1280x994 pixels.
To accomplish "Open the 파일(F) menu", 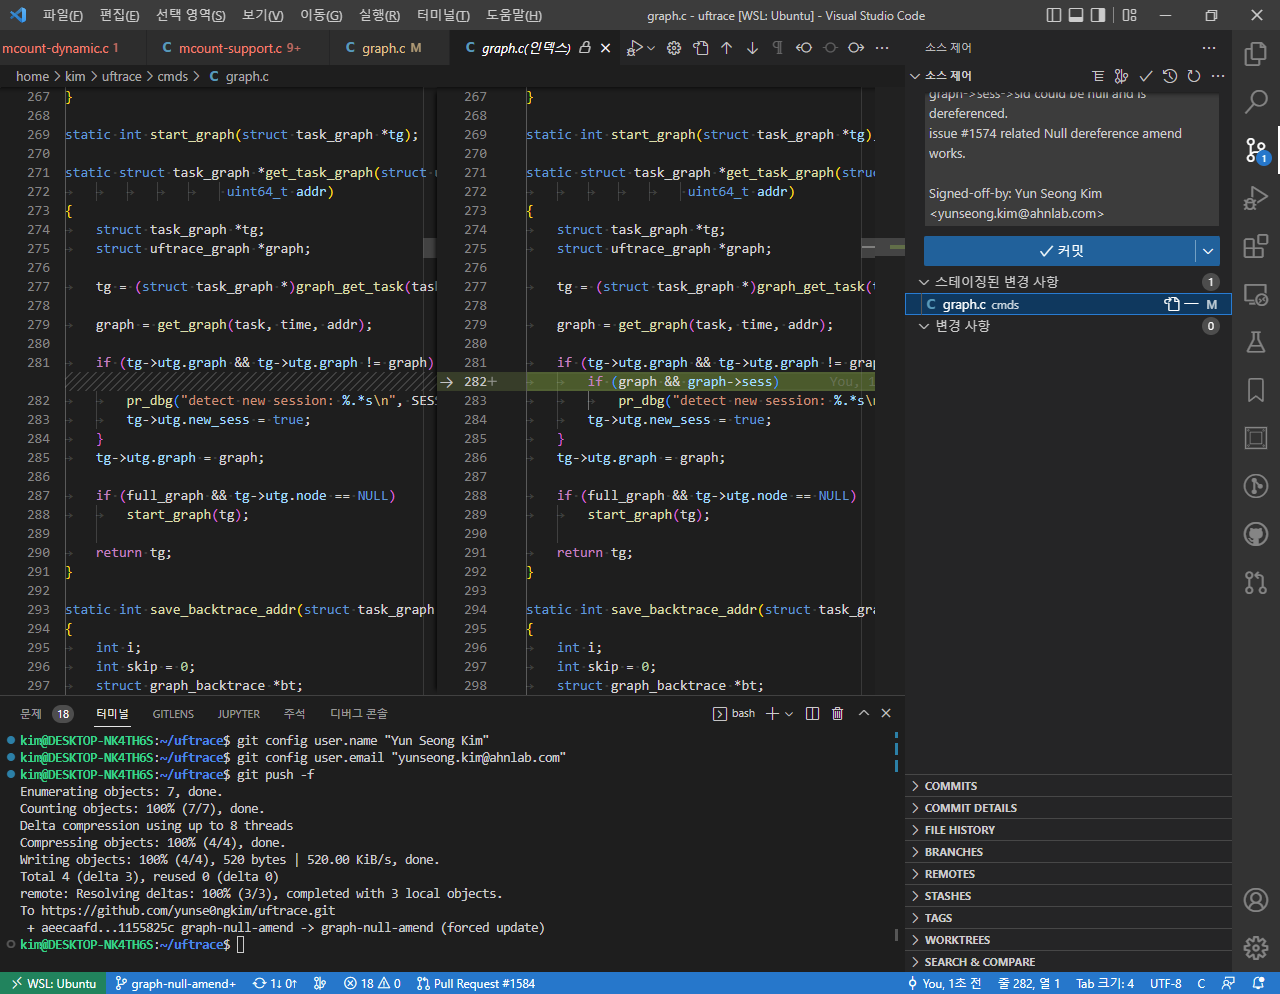I will click(x=62, y=15).
